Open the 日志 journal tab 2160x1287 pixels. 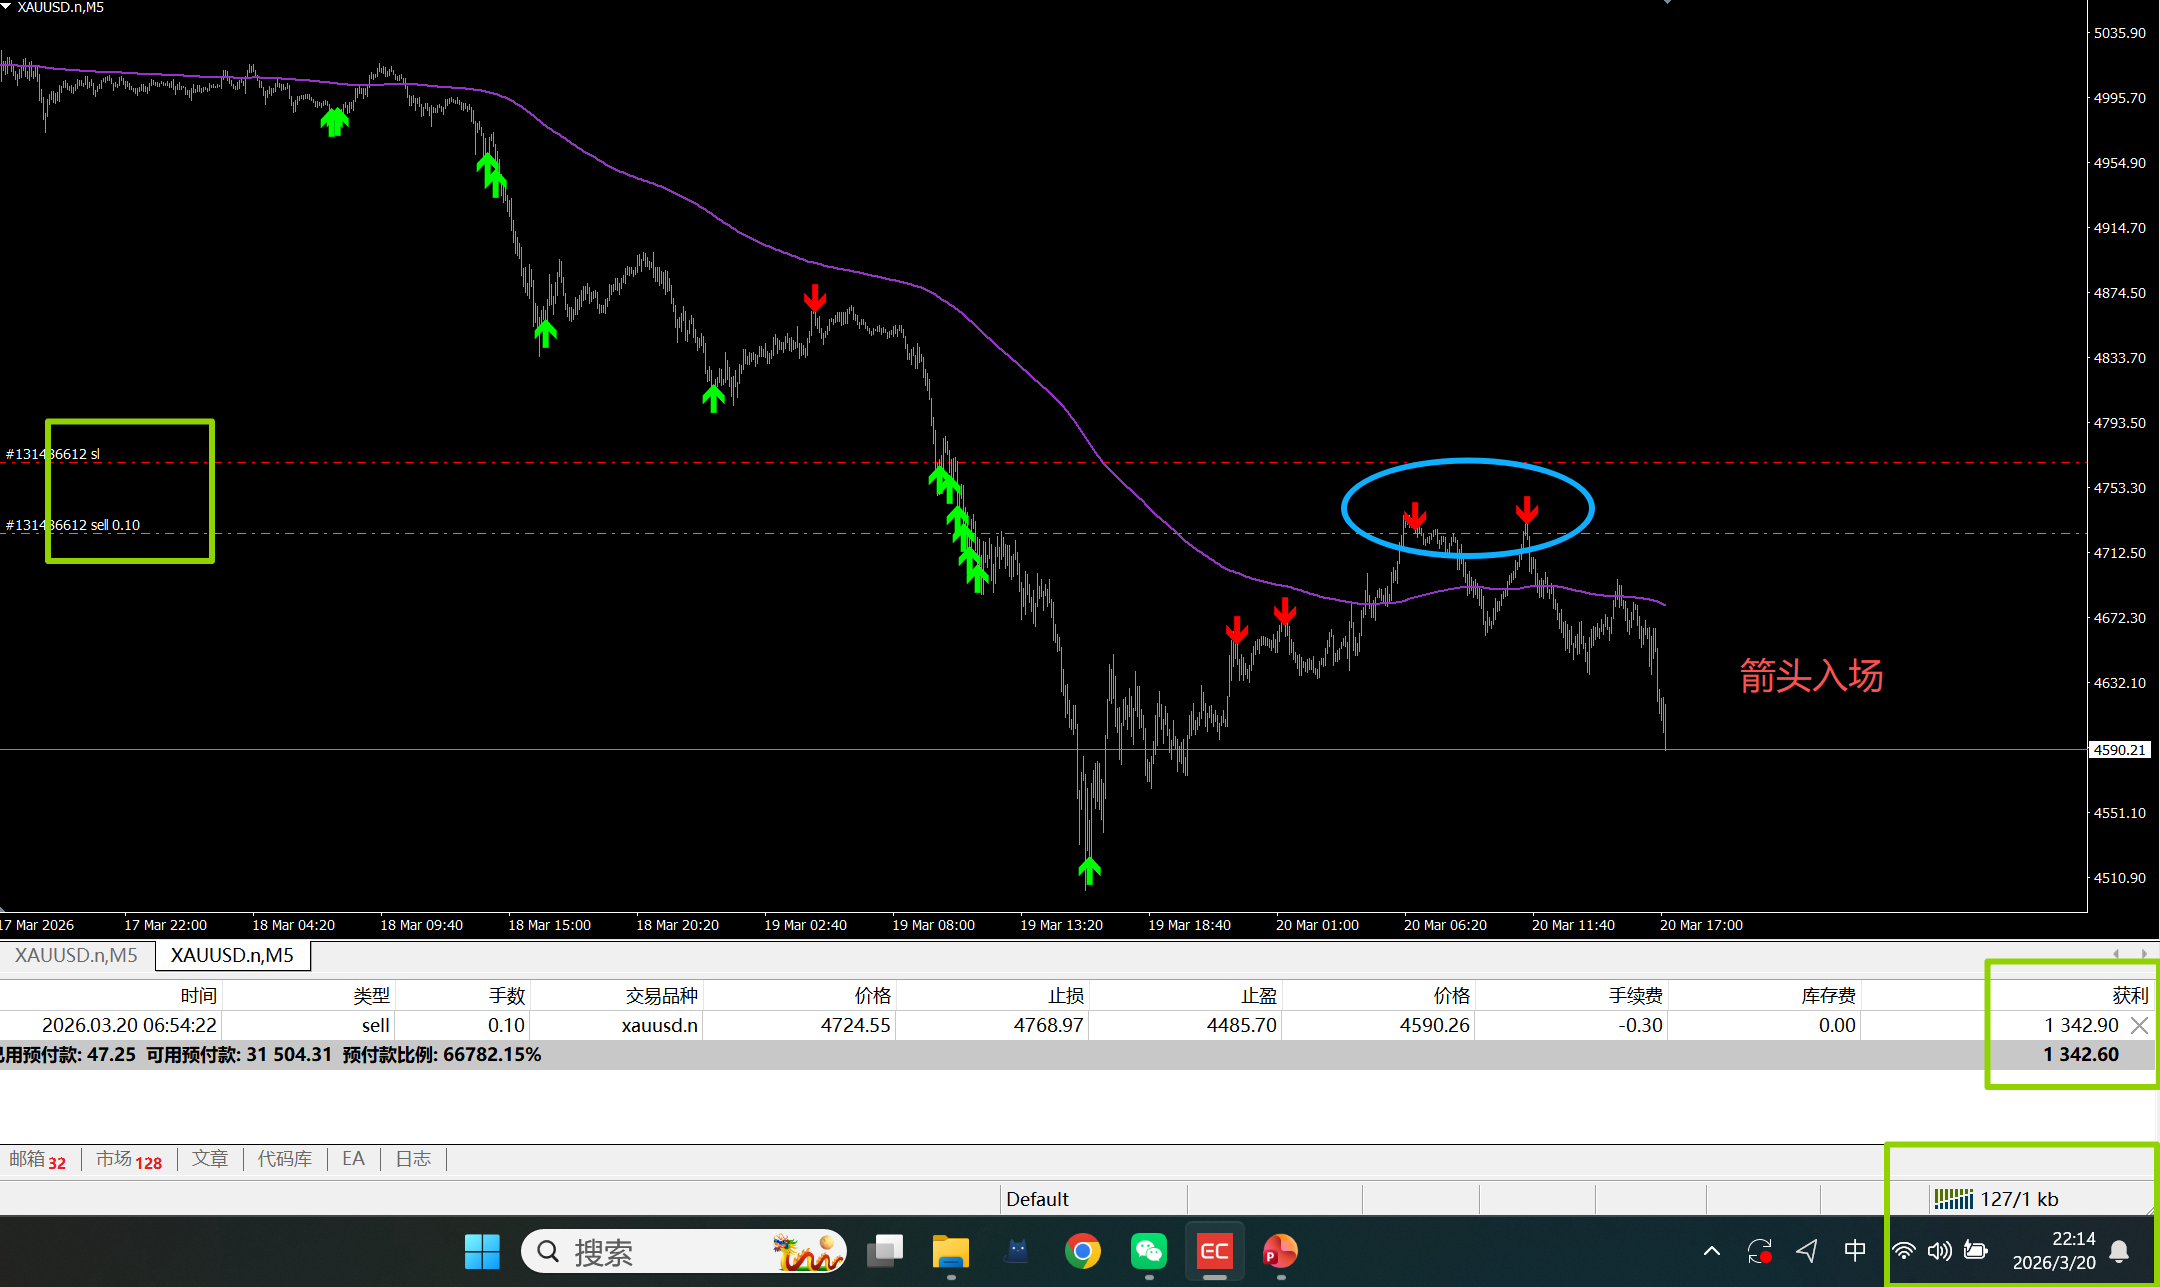[413, 1159]
